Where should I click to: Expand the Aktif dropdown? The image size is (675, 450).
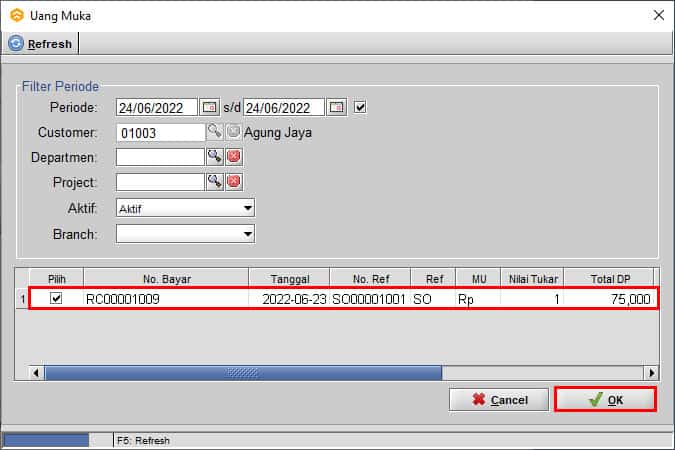(247, 208)
